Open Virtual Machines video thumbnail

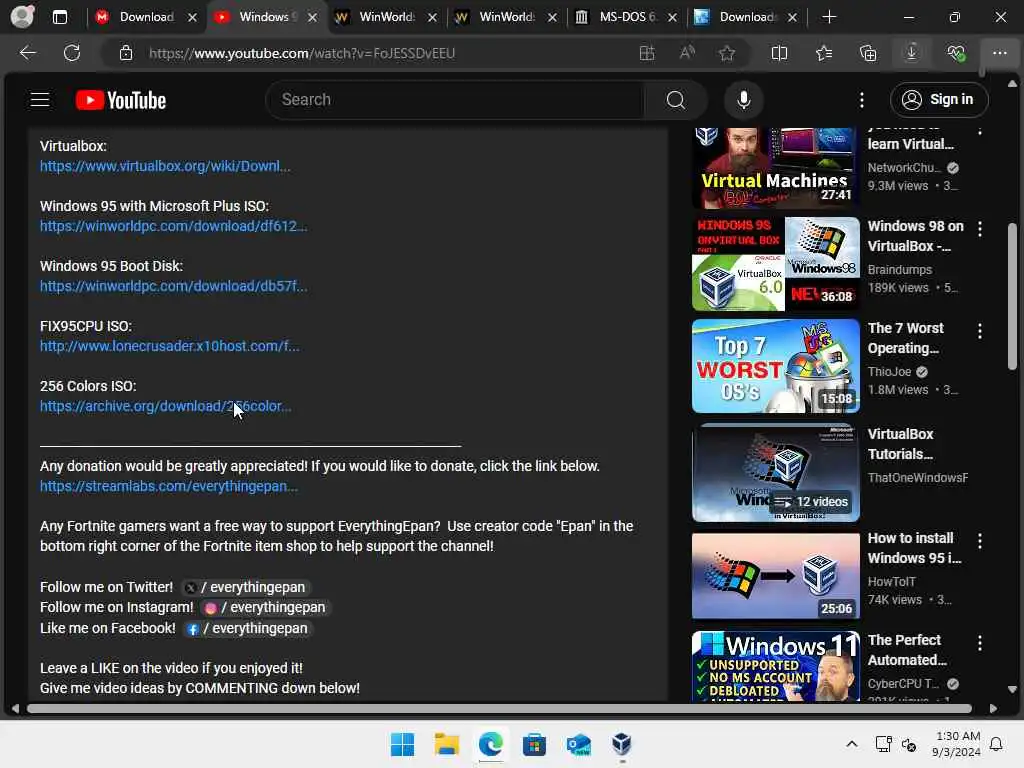[775, 167]
